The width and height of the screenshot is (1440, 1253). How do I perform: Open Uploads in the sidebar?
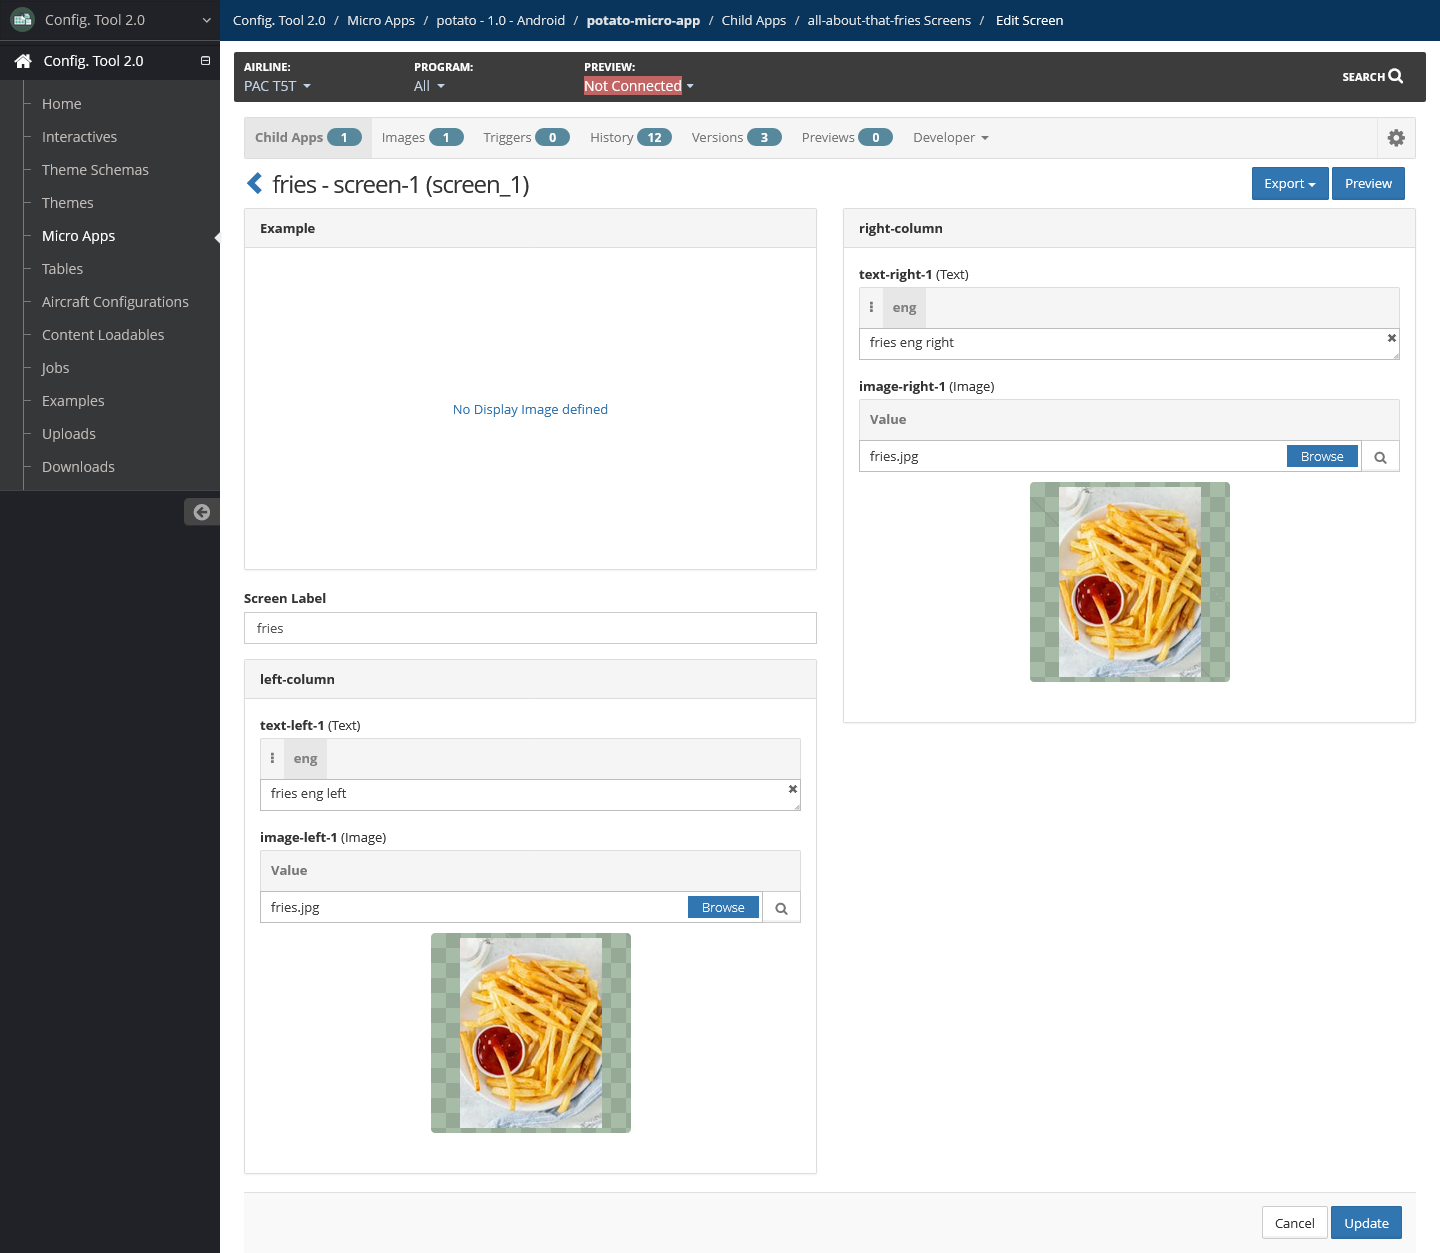coord(69,434)
